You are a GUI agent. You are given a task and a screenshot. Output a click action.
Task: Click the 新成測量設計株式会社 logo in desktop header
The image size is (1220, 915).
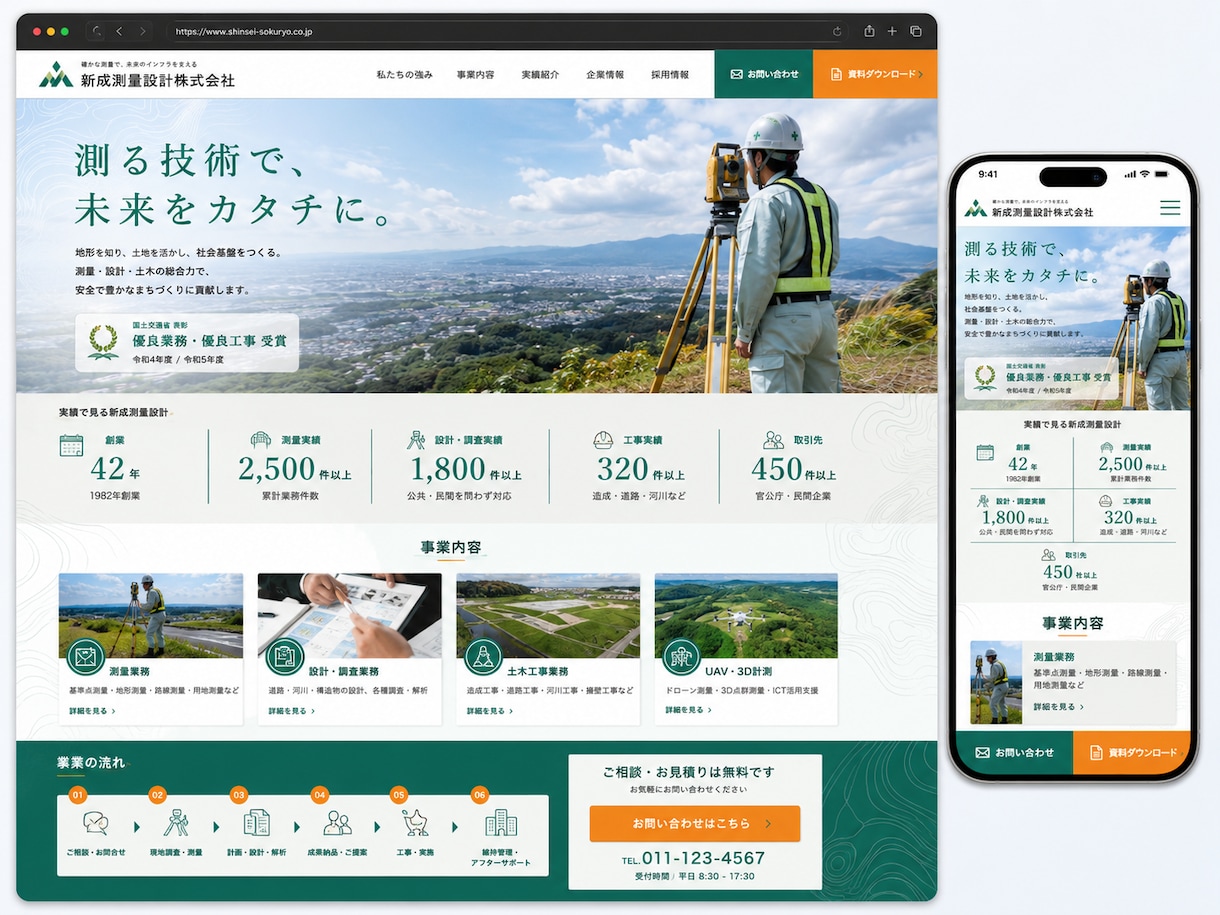pos(137,75)
